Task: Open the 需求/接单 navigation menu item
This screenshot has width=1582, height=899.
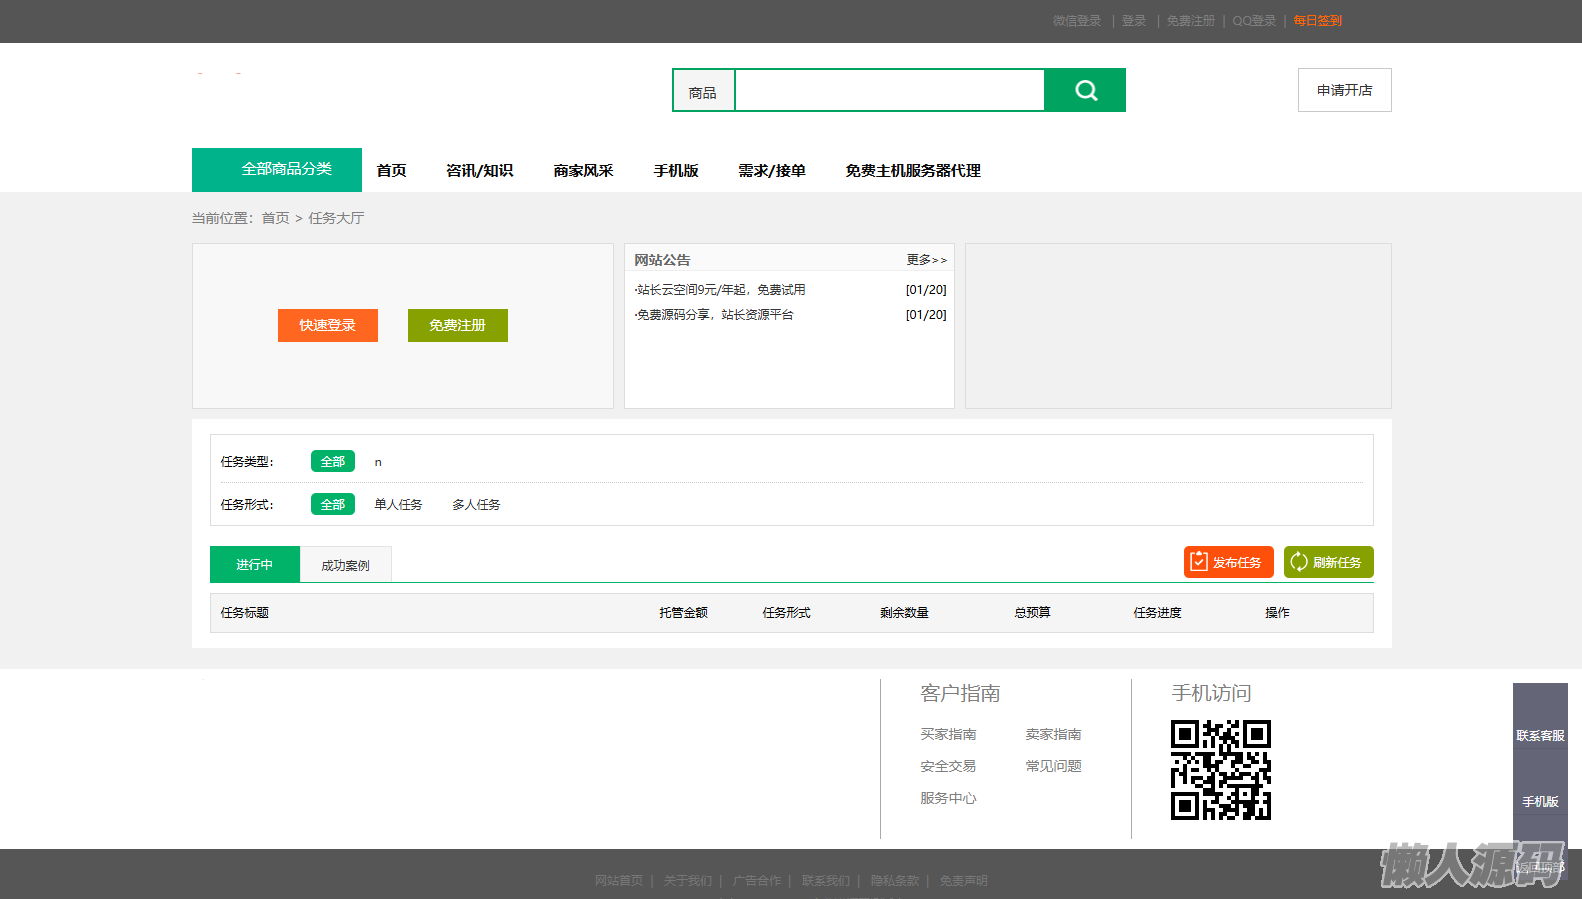Action: point(771,171)
